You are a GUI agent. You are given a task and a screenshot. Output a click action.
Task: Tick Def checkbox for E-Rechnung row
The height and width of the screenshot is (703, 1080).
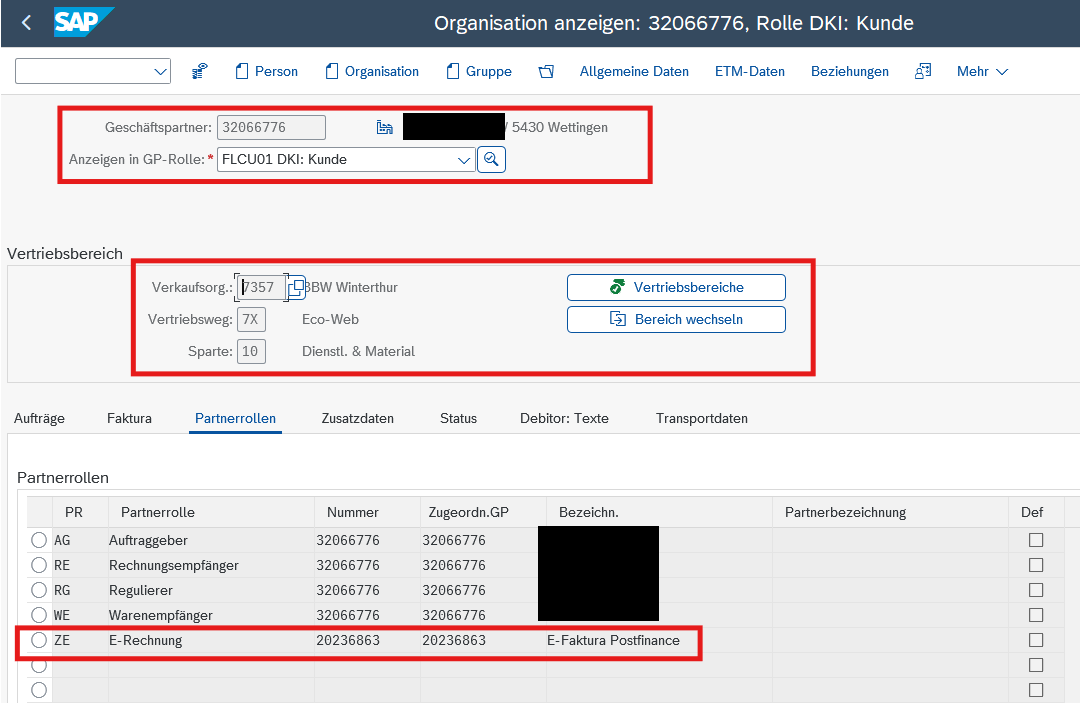[1036, 640]
